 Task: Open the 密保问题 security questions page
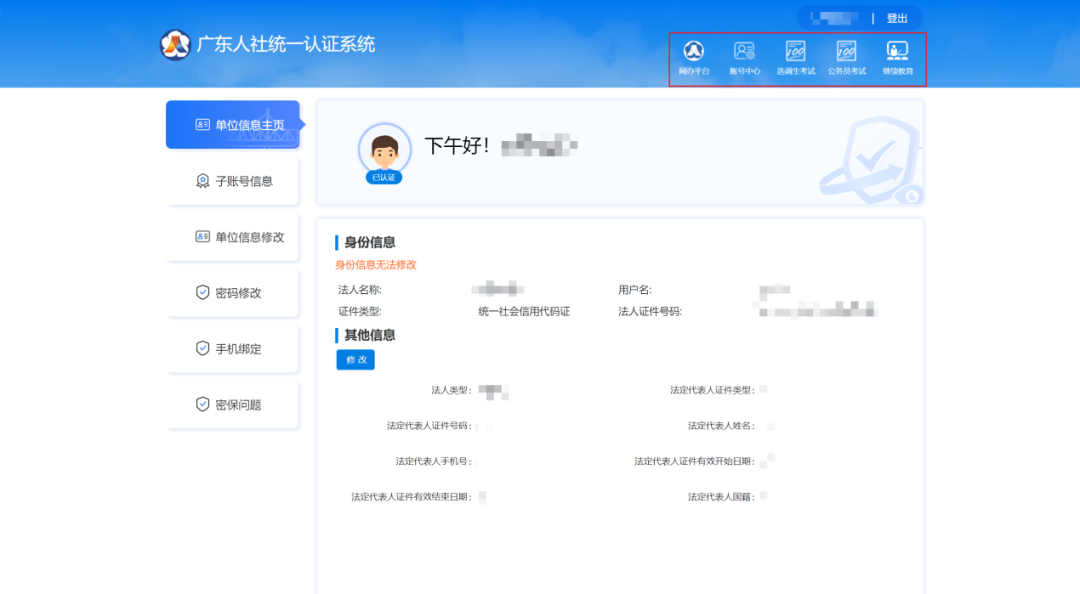[232, 404]
